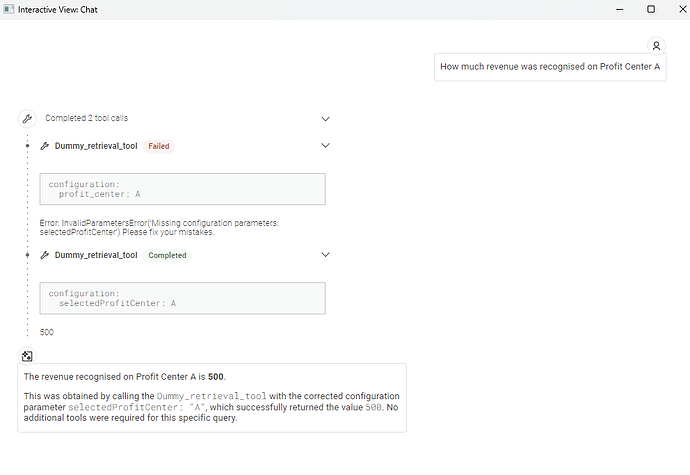Click the user question message bubble
The image size is (690, 475).
pyautogui.click(x=550, y=67)
